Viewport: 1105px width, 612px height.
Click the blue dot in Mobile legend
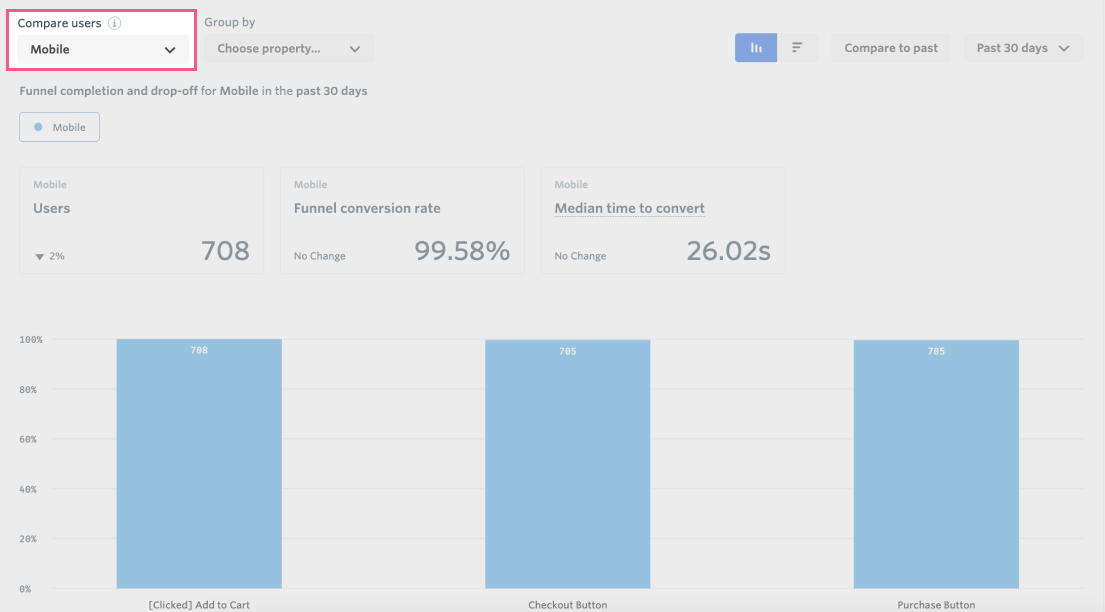[38, 127]
